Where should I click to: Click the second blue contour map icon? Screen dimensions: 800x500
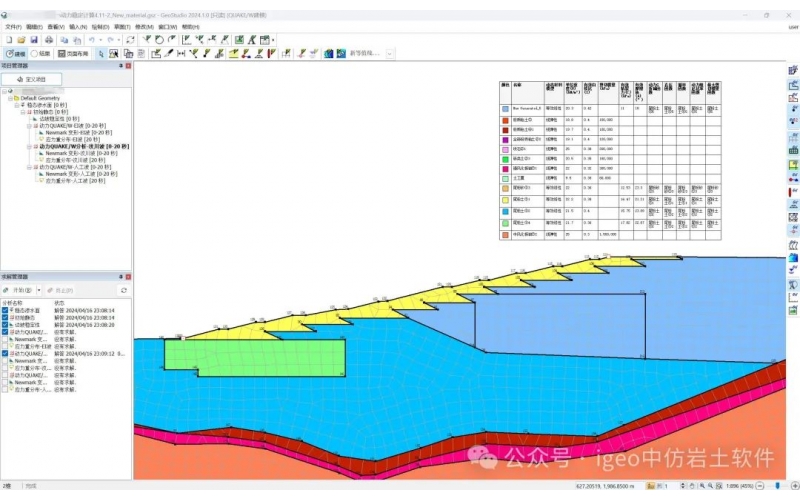tap(341, 54)
